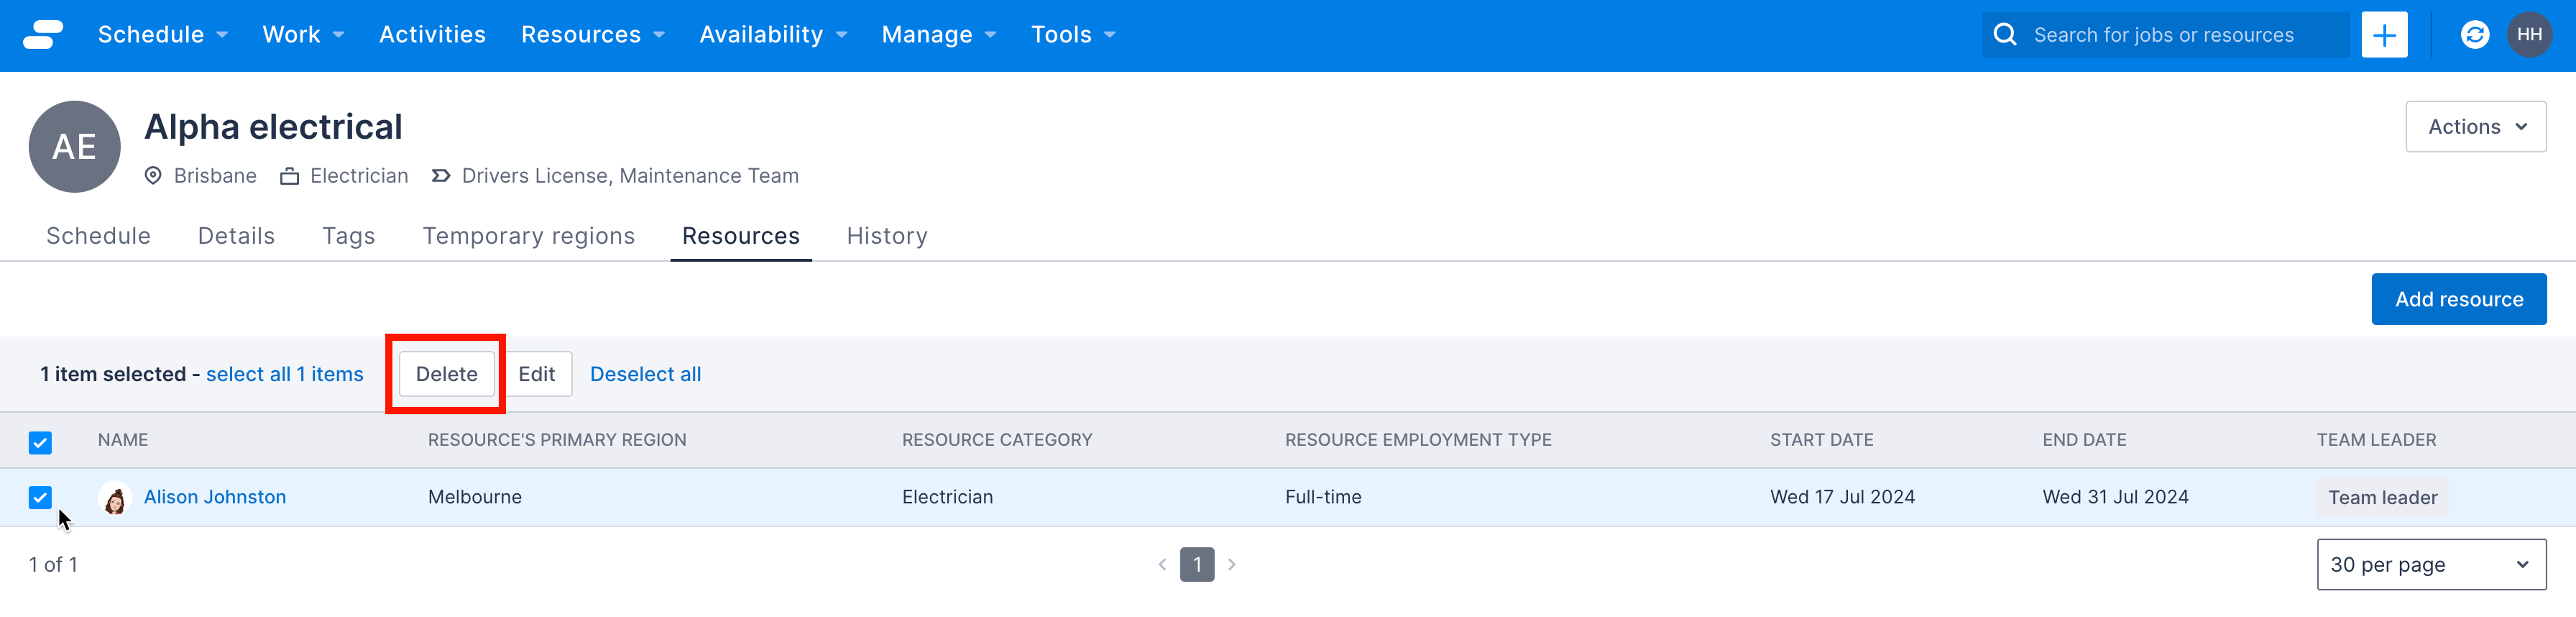Click the Wed 17 Jul 2024 cell

tap(1842, 497)
